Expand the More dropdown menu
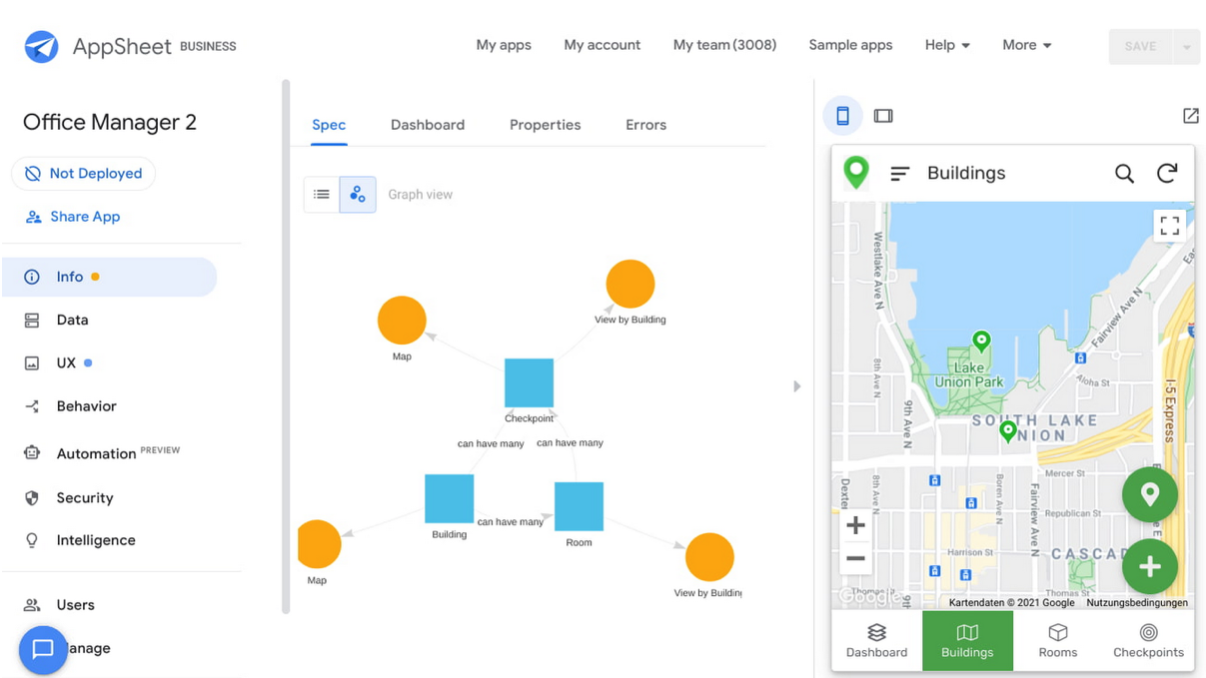Viewport: 1206px width, 678px height. click(x=1027, y=45)
